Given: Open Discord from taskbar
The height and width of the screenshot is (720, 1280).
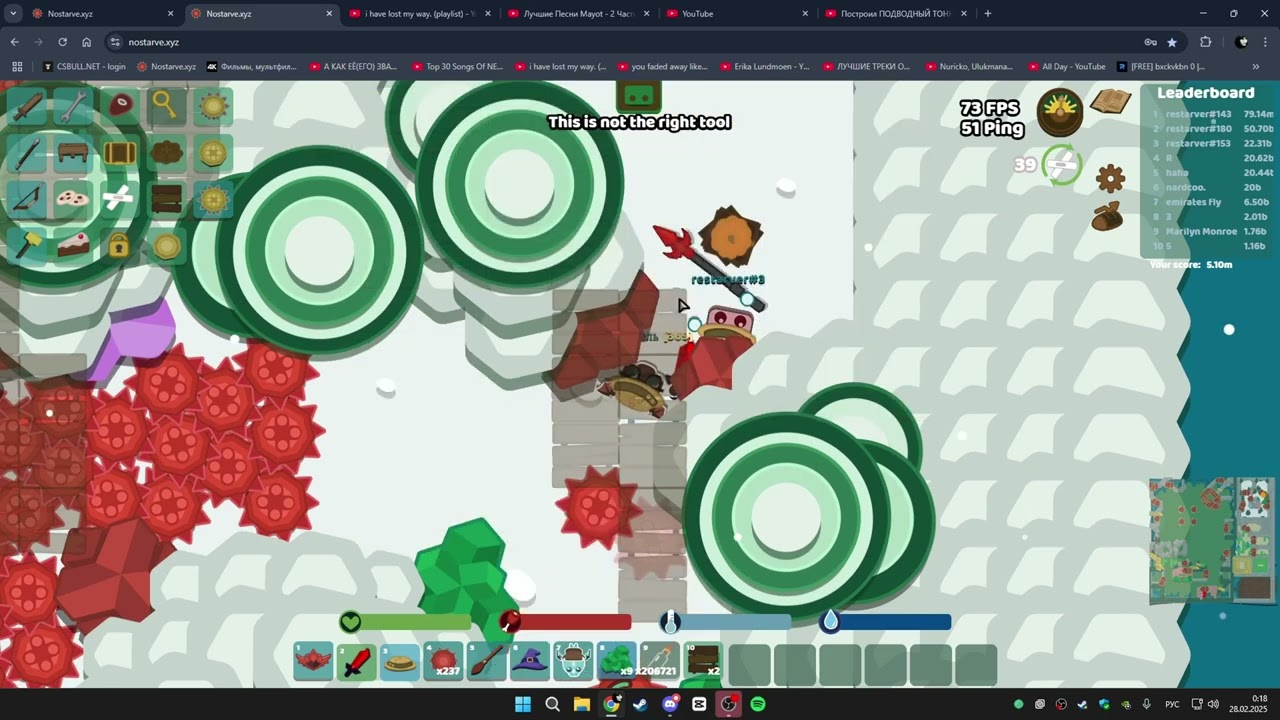Looking at the screenshot, I should (670, 704).
